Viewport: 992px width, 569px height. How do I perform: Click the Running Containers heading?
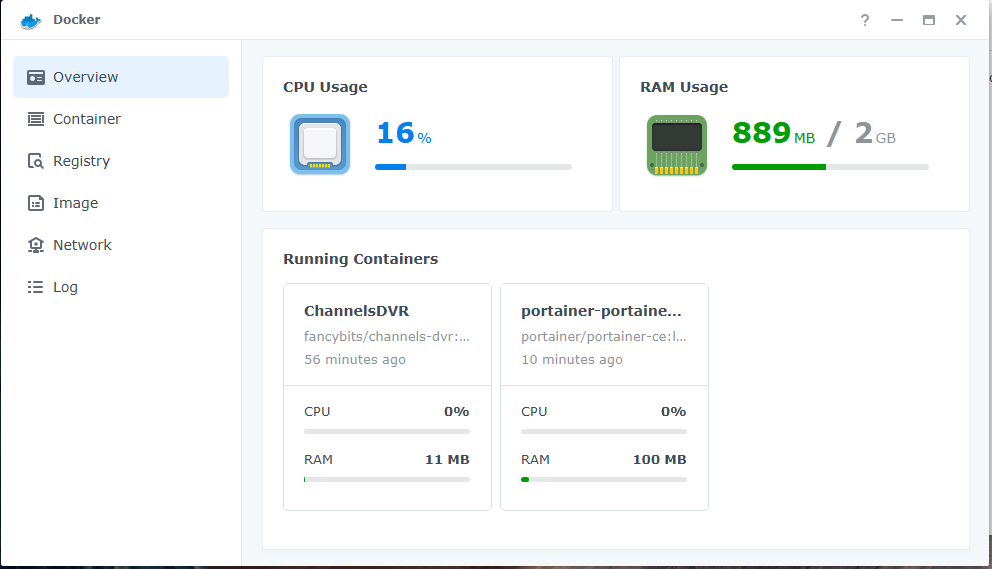point(360,259)
